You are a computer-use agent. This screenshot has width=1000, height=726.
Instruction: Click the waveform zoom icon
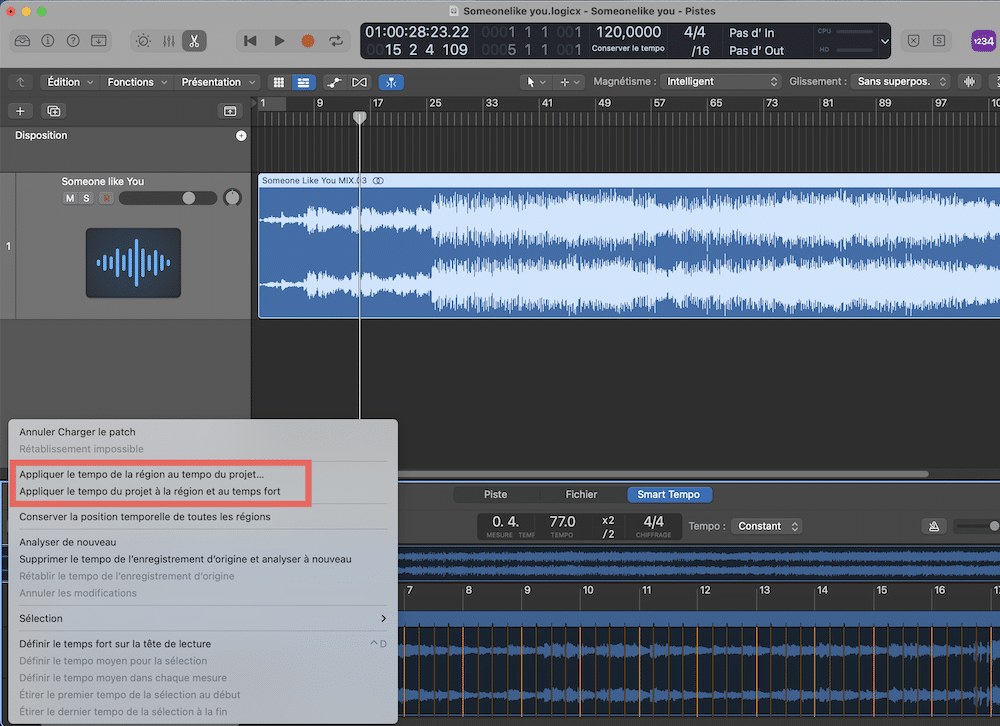969,82
